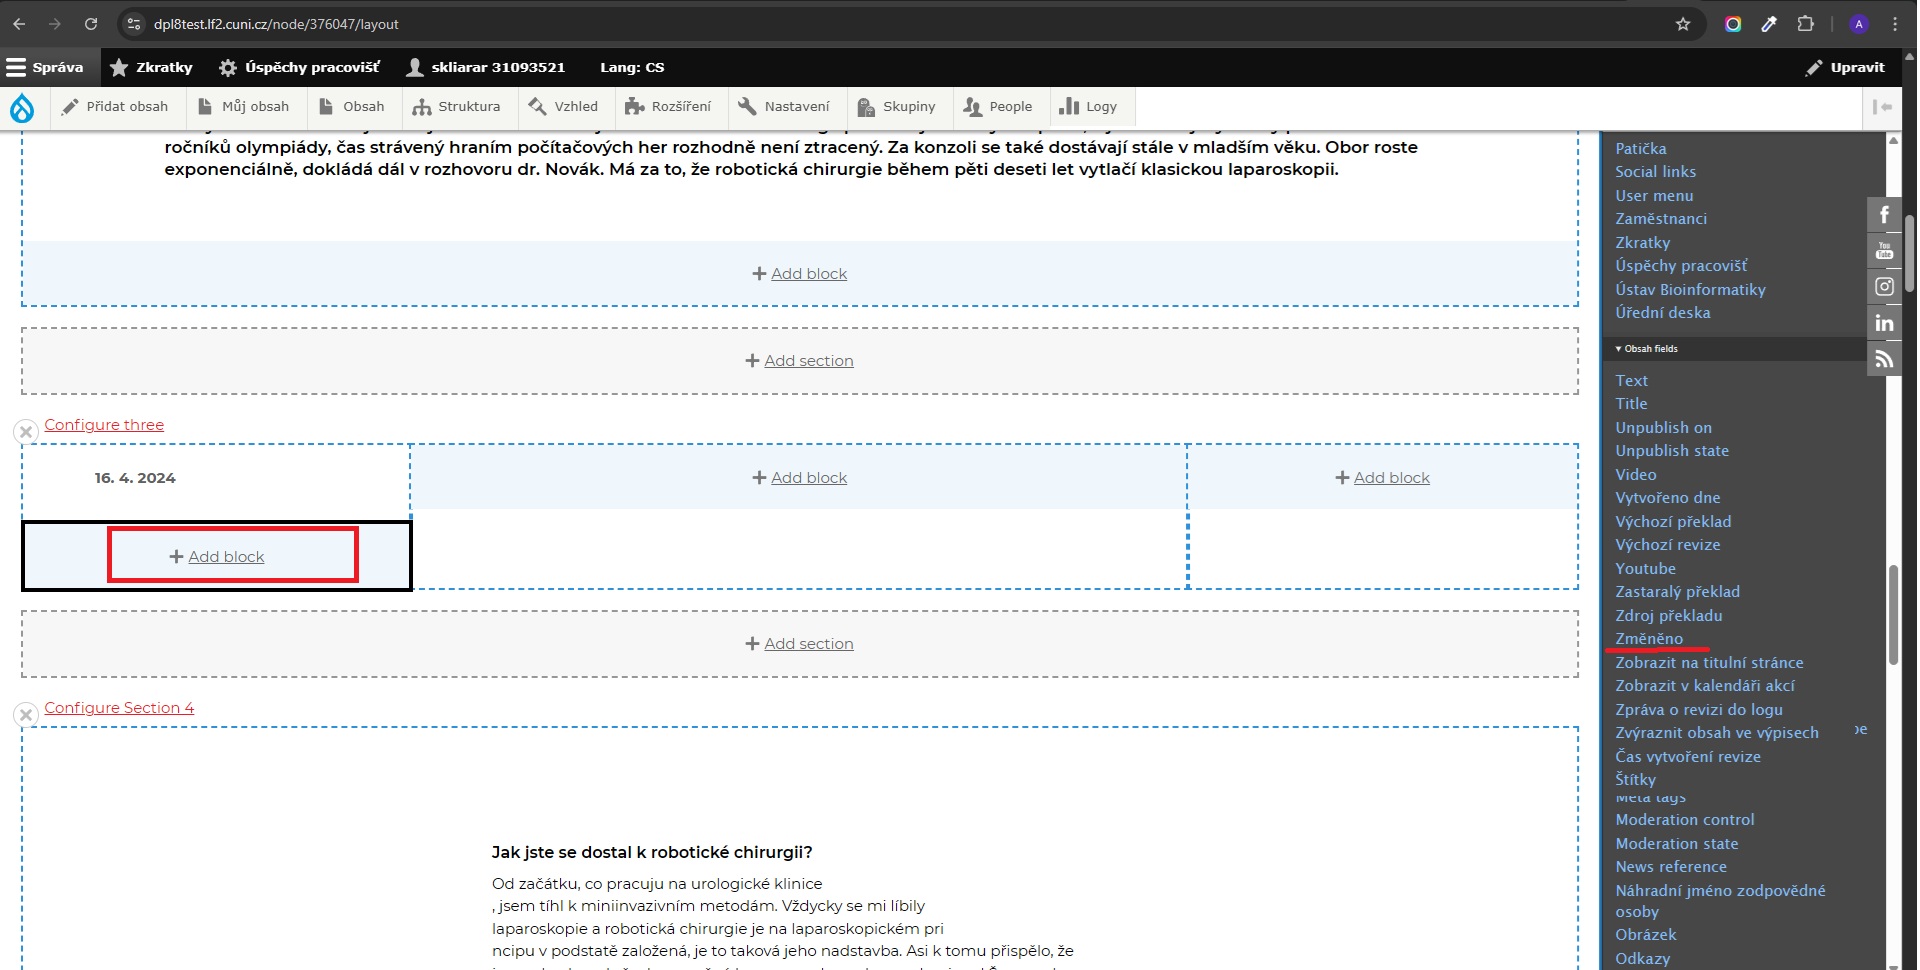This screenshot has height=970, width=1920.
Task: Open the YouTube social link icon
Action: [1884, 251]
